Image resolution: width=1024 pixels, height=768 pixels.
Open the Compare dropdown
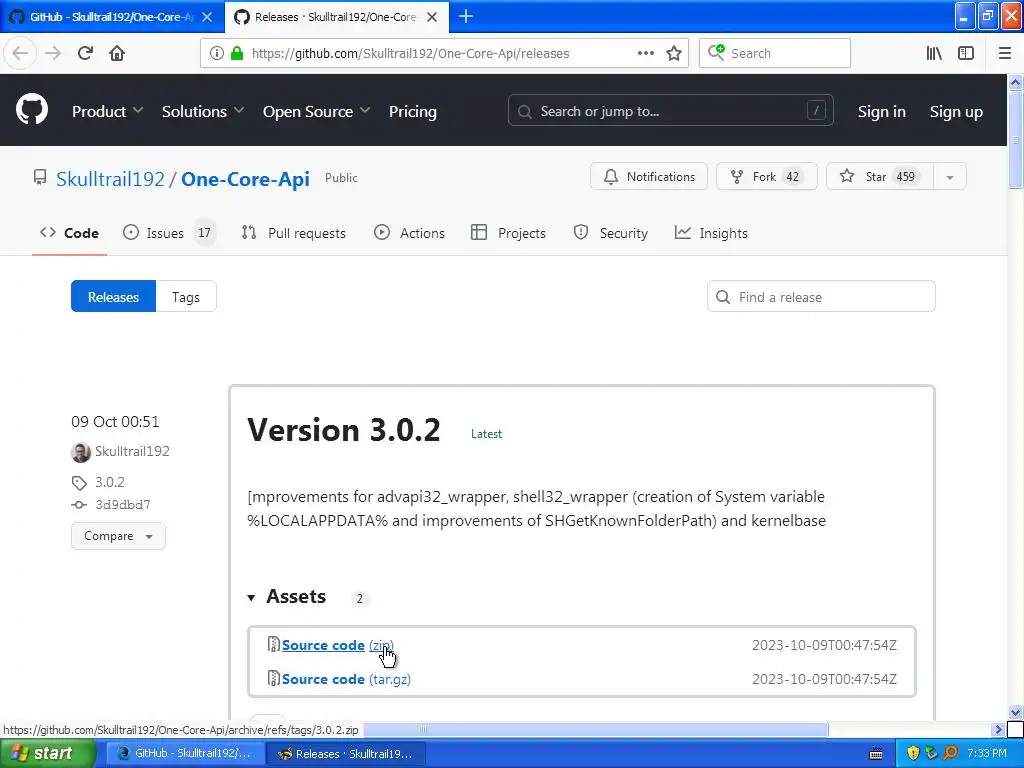pyautogui.click(x=118, y=536)
